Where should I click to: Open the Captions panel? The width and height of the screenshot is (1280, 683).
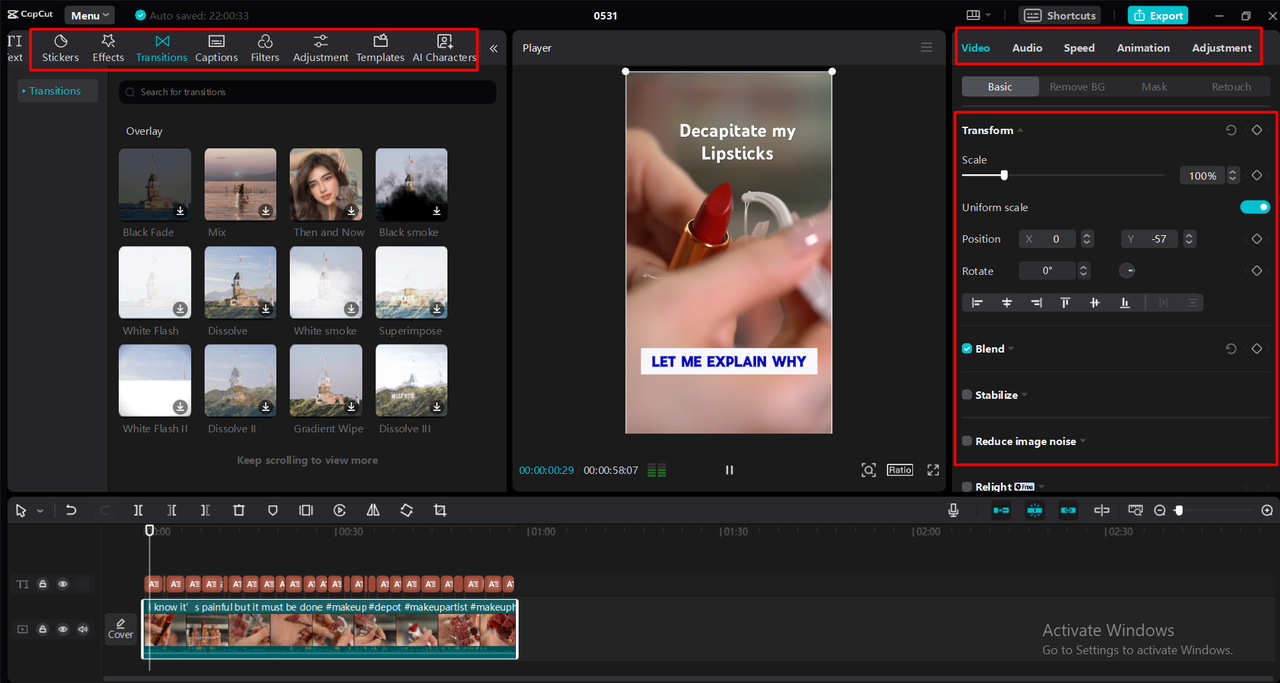click(216, 48)
